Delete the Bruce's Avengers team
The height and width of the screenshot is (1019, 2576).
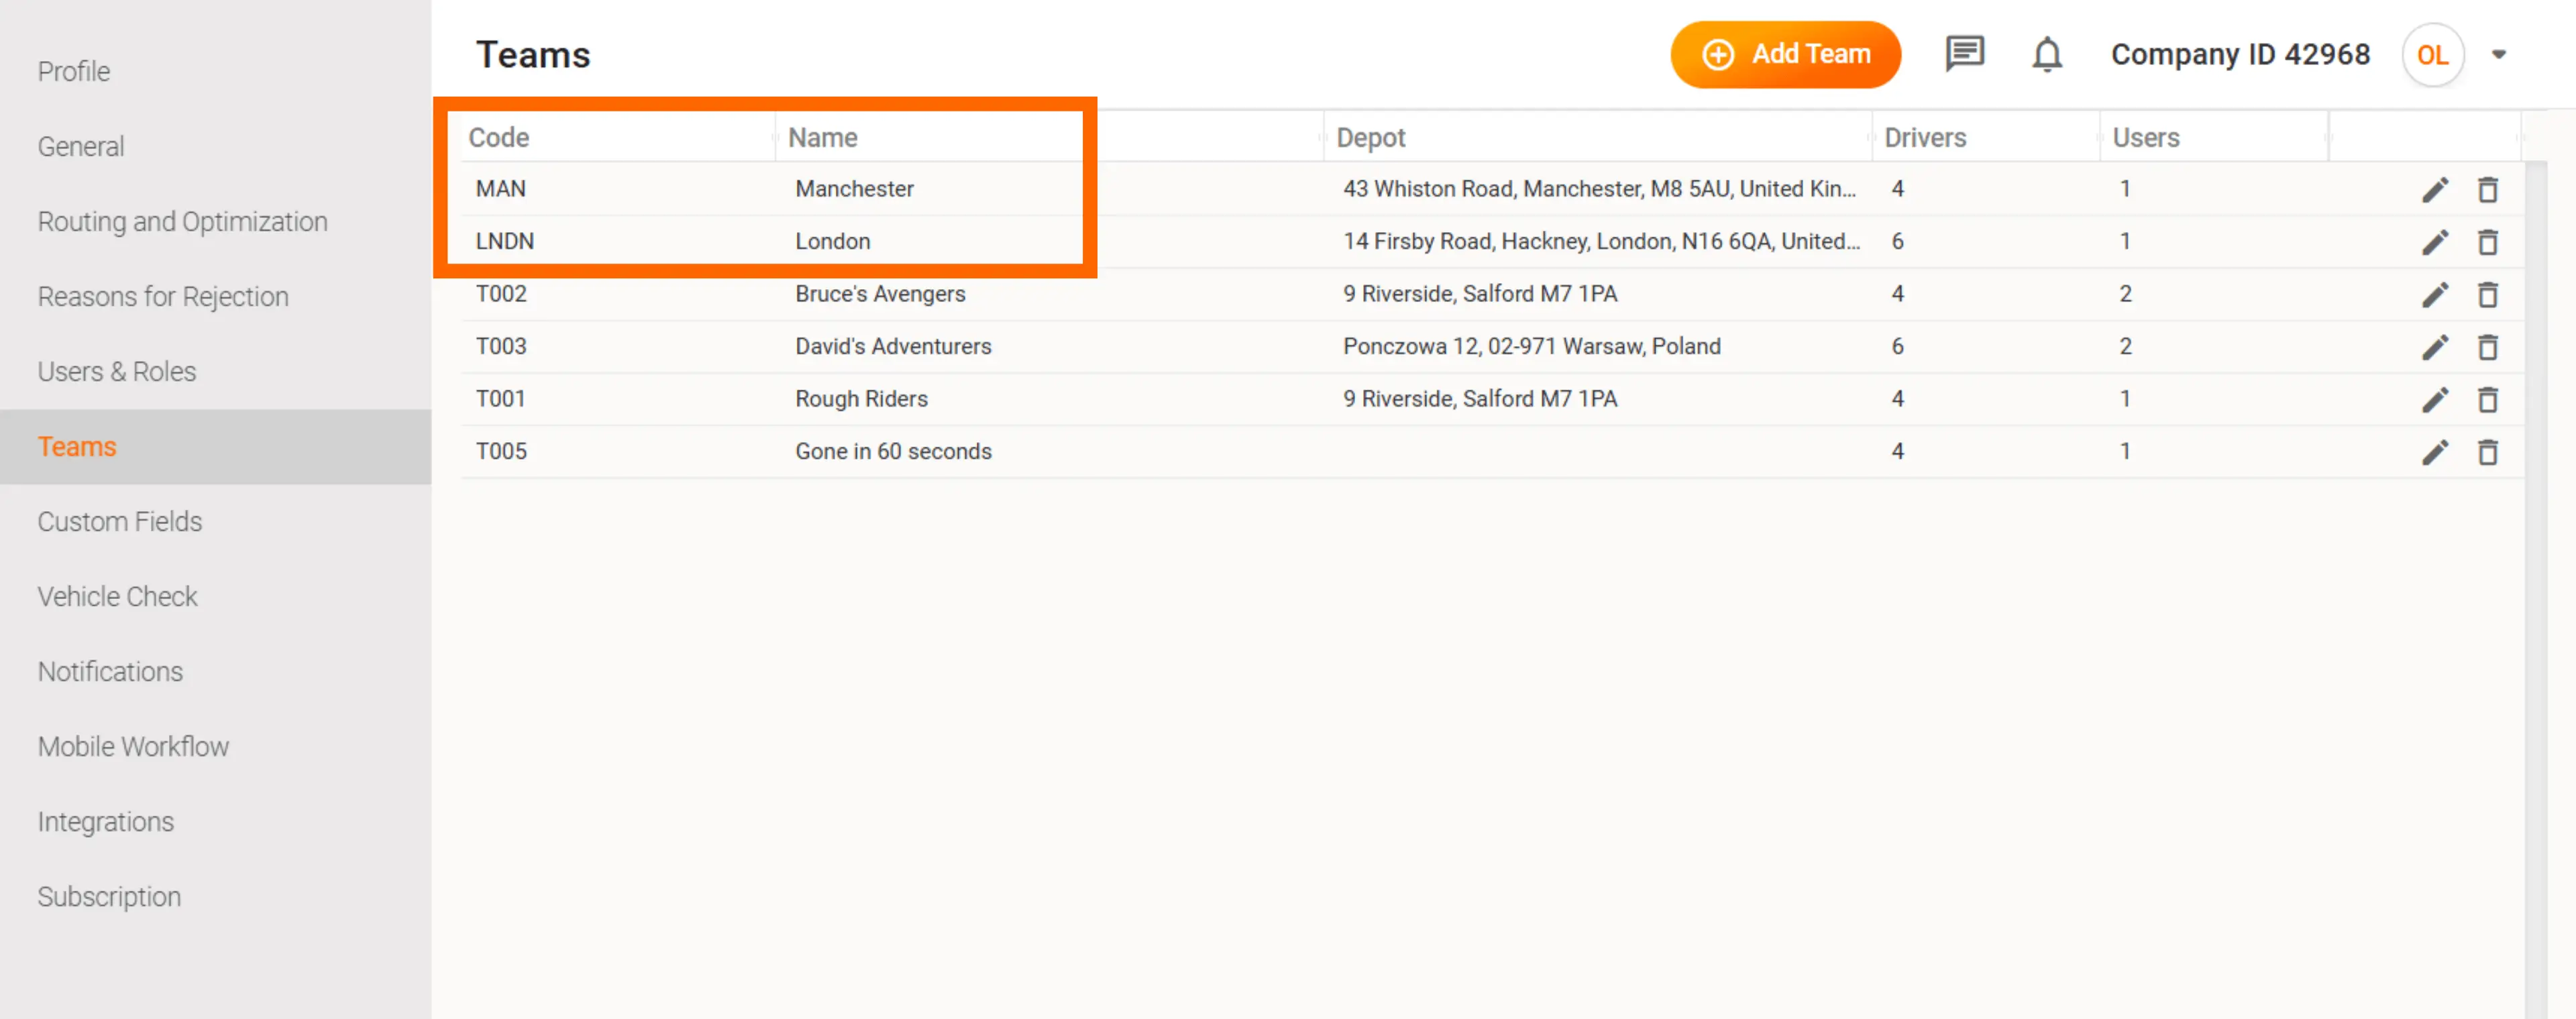pos(2487,295)
